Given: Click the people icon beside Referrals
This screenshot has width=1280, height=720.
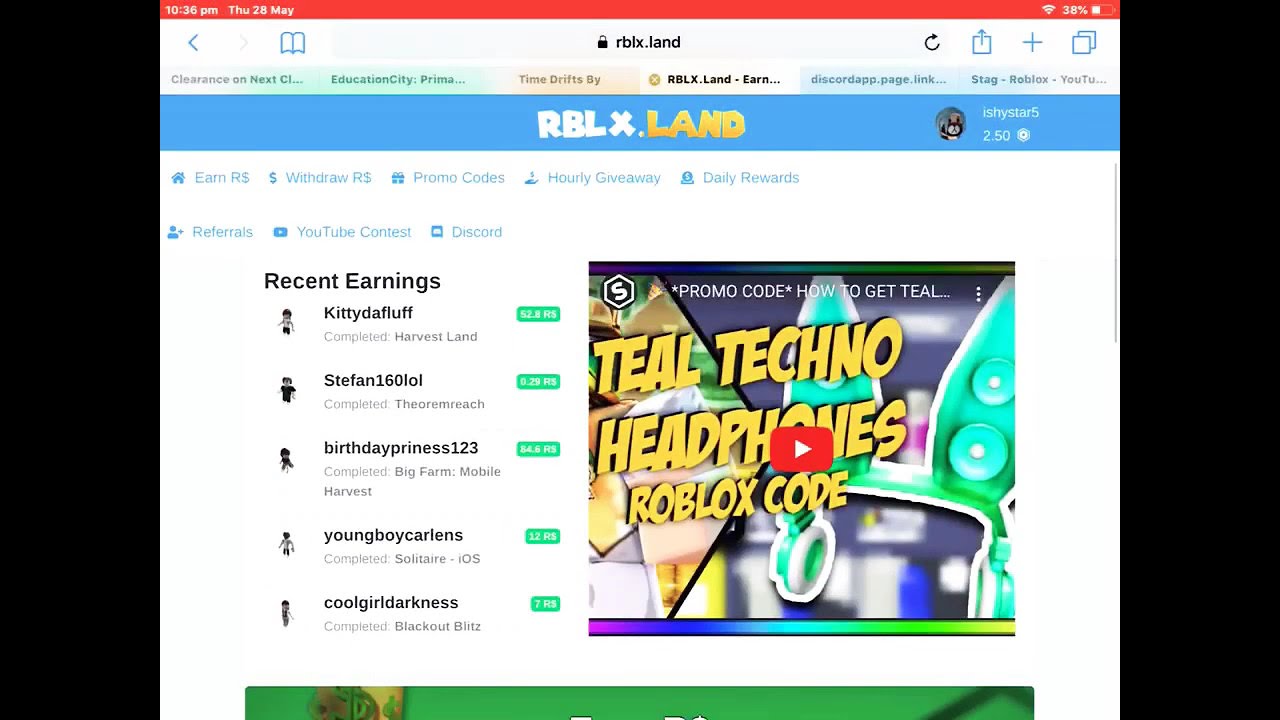Looking at the screenshot, I should pyautogui.click(x=175, y=232).
